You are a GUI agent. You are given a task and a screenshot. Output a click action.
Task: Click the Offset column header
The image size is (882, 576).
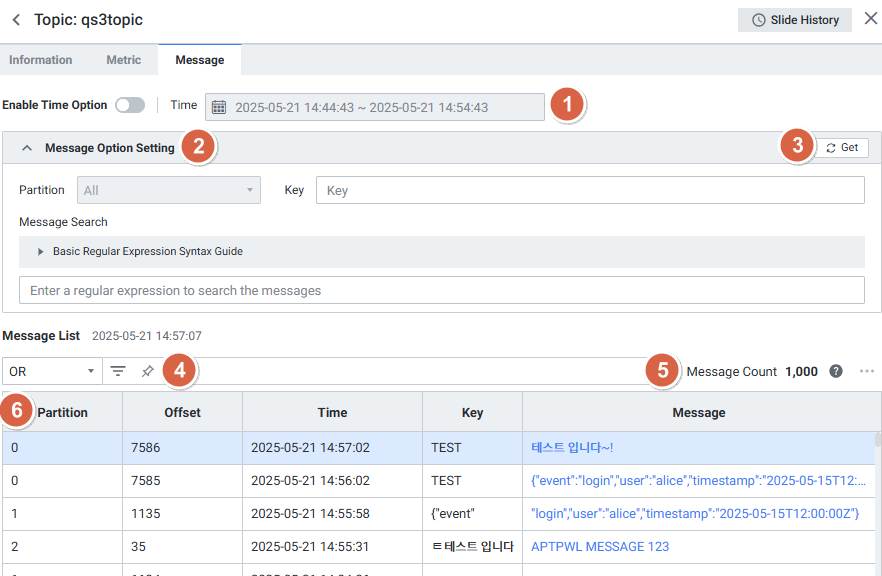tap(182, 412)
